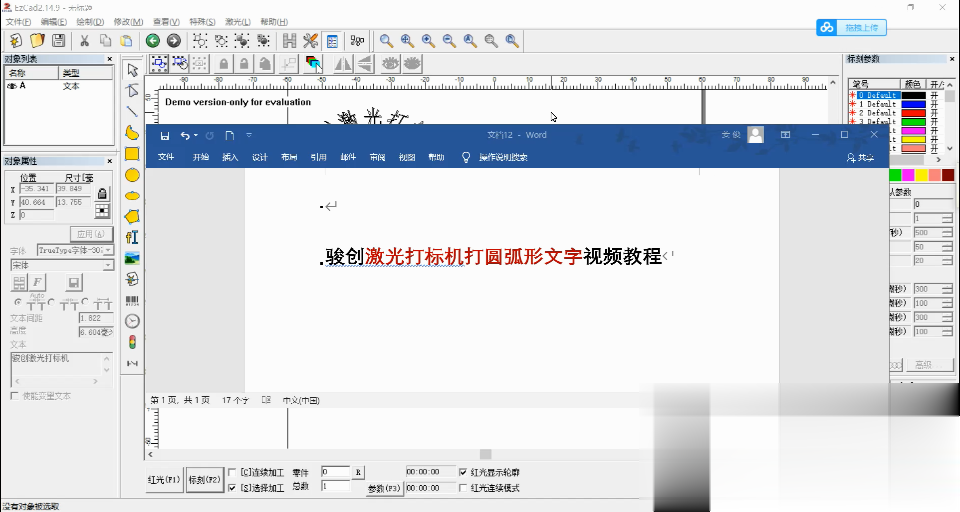960x512 pixels.
Task: Click the Save icon in Word title bar
Action: pyautogui.click(x=165, y=135)
